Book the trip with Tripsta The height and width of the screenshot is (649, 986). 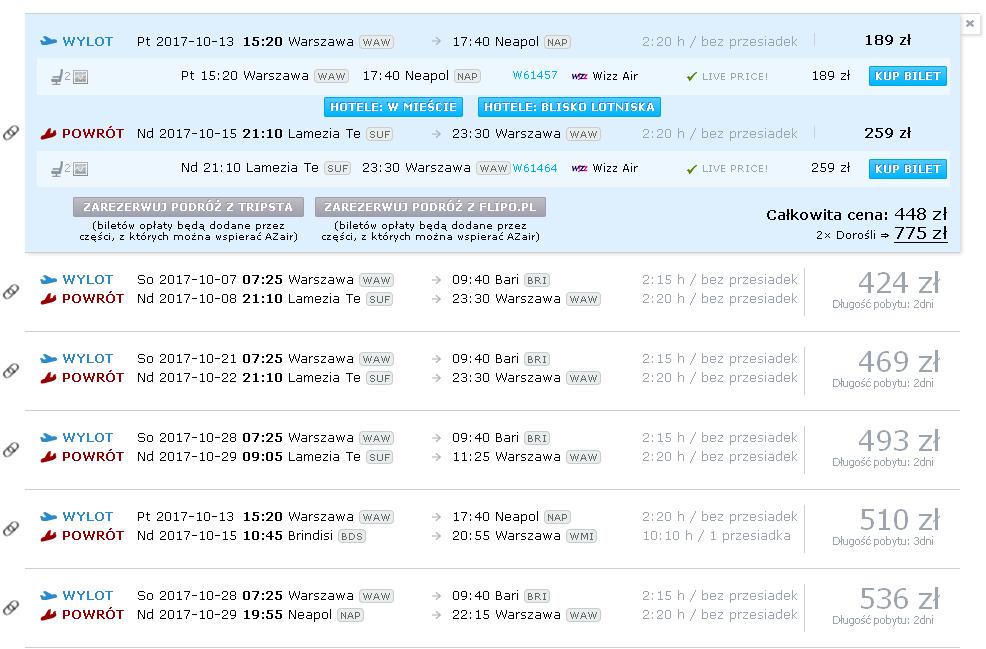188,207
